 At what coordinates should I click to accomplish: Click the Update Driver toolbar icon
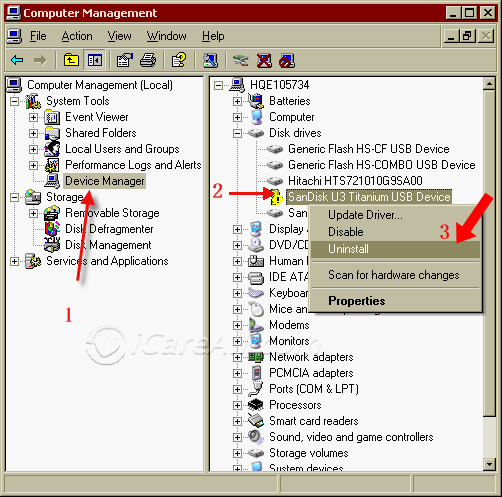tap(240, 60)
